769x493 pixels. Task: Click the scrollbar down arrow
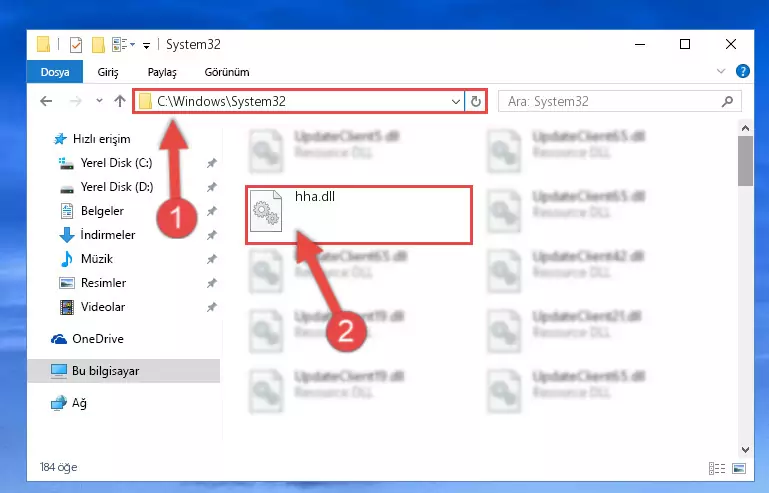click(x=745, y=449)
